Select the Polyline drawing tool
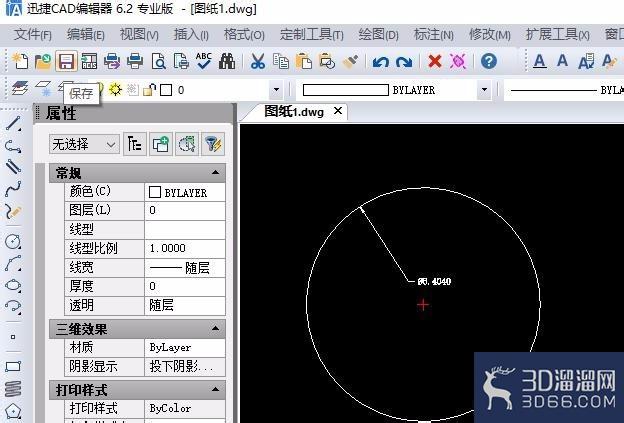This screenshot has width=624, height=423. tap(13, 146)
